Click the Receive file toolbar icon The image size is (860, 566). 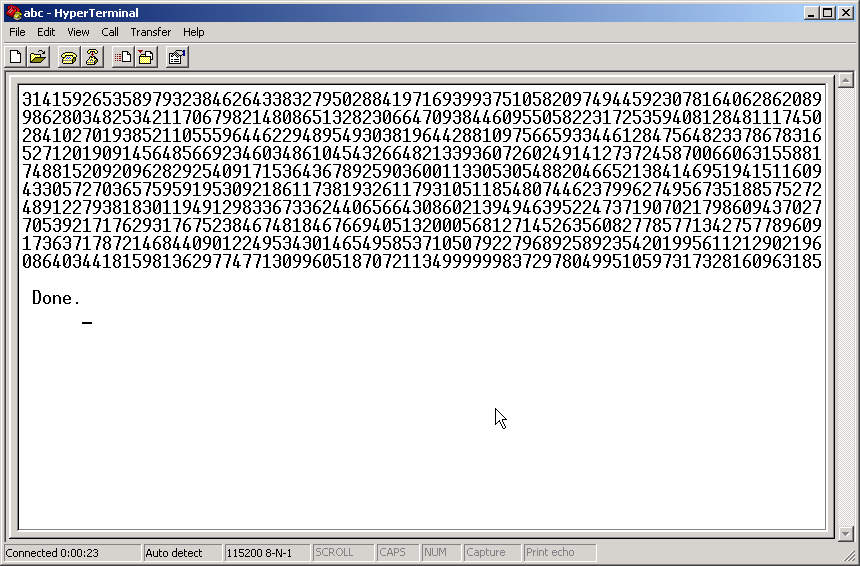pos(146,57)
